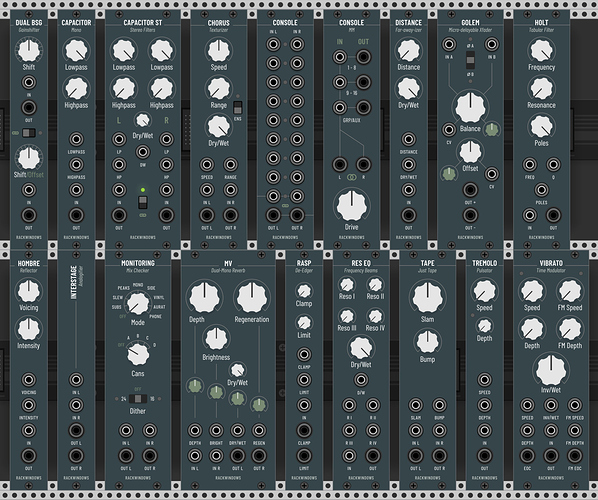Click the Dry/Wet knob on Res EQ
This screenshot has width=598, height=500.
(361, 348)
